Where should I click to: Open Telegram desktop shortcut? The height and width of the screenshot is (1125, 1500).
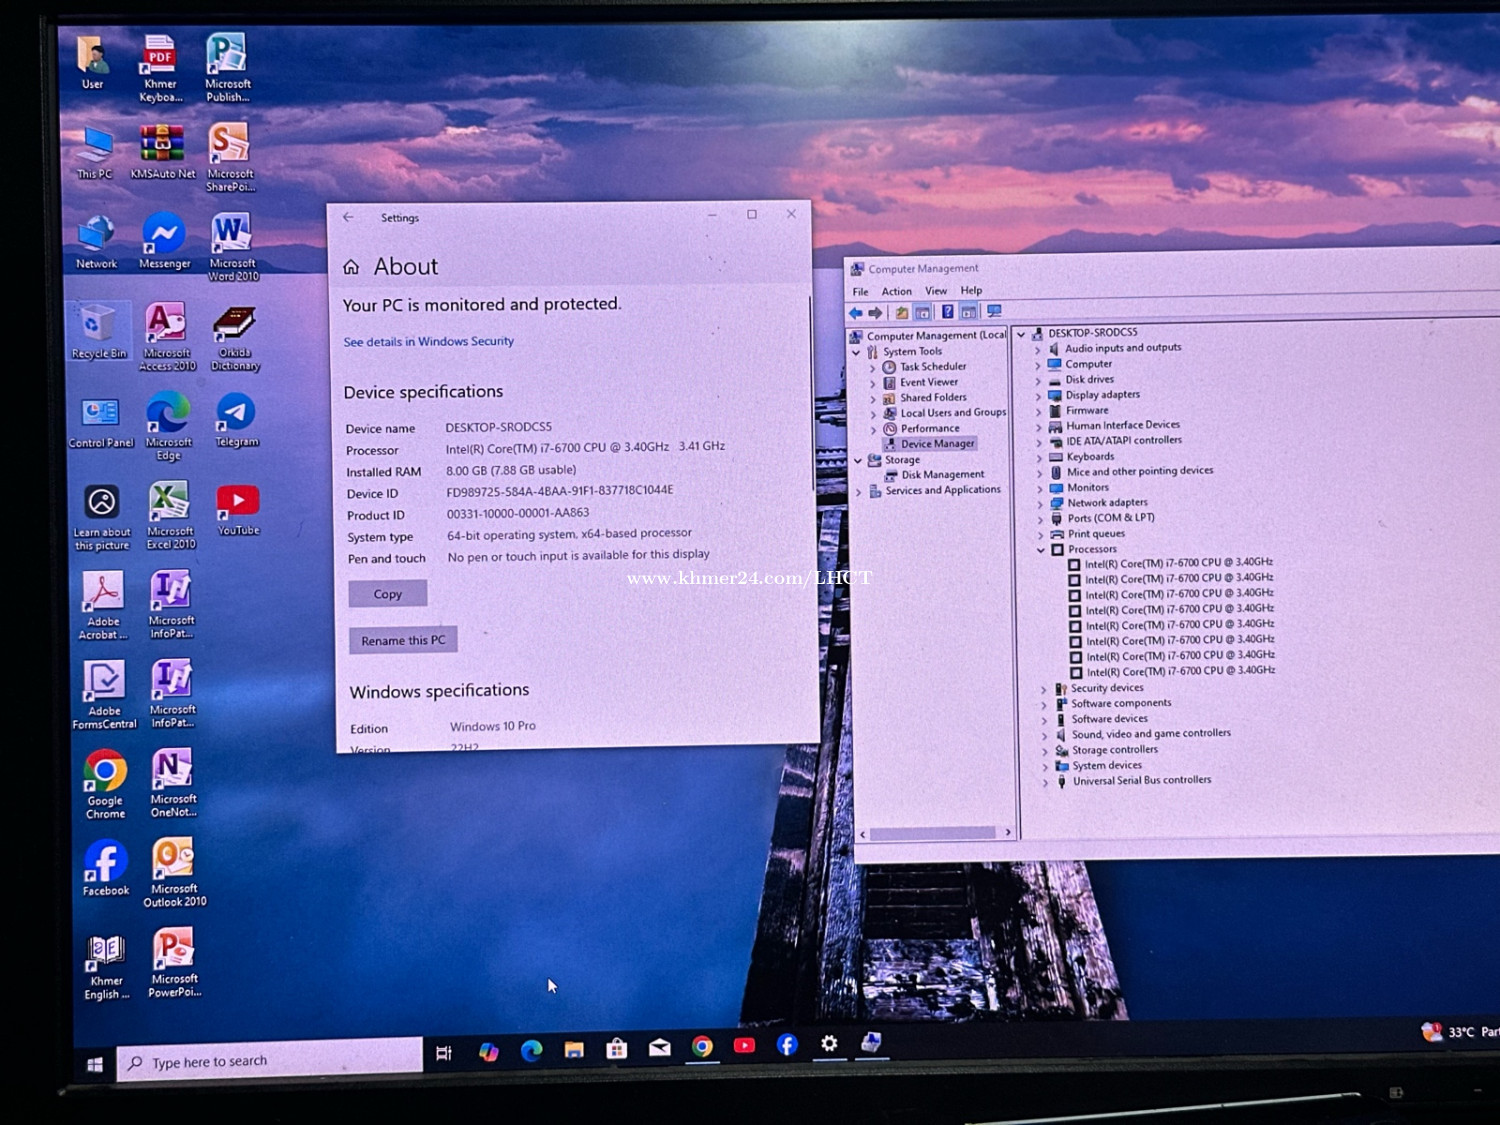coord(236,420)
